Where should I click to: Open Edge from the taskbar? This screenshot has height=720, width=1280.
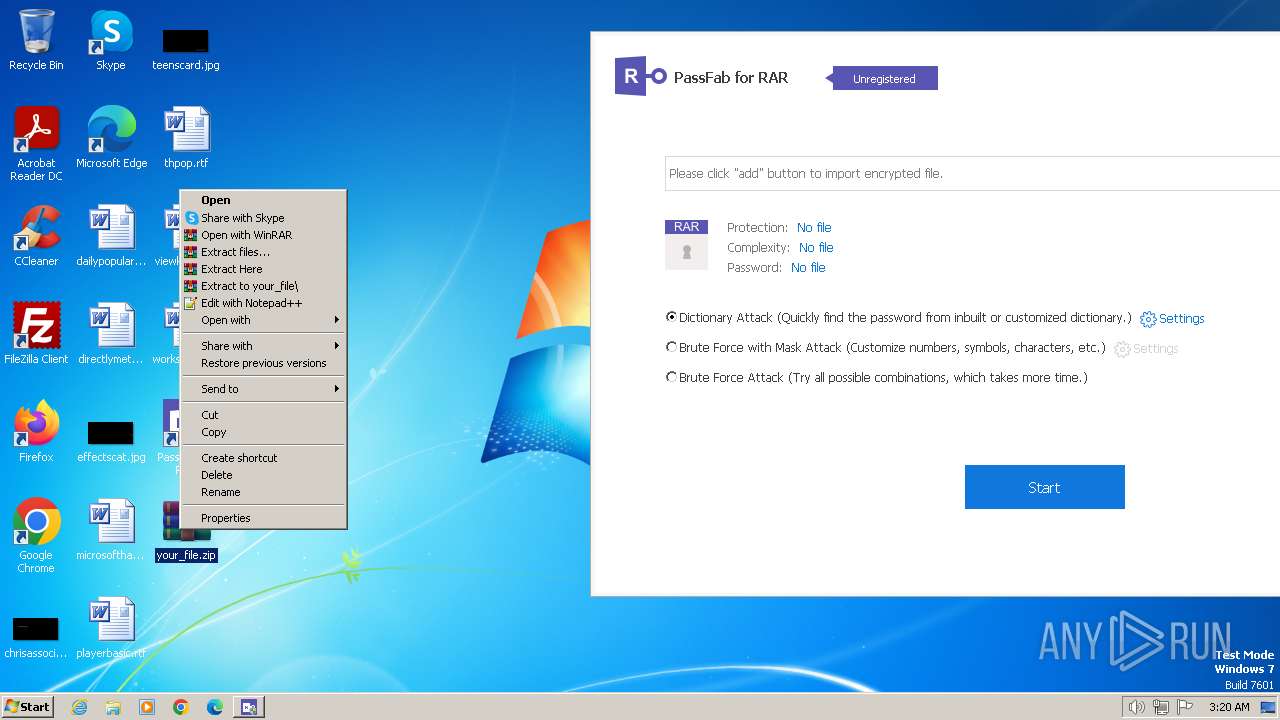(215, 707)
